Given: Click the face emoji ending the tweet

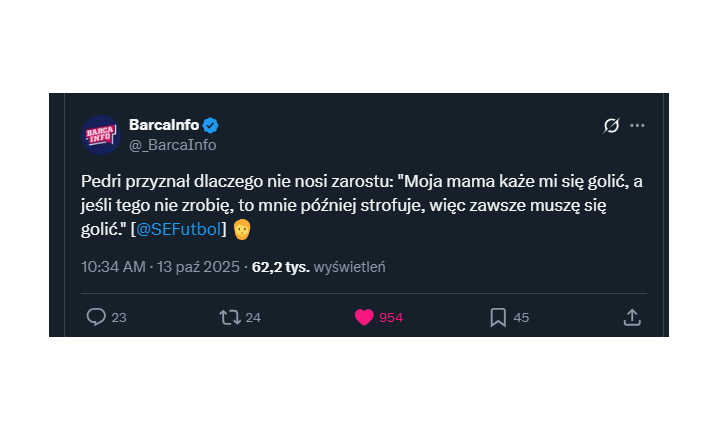Looking at the screenshot, I should pyautogui.click(x=241, y=230).
